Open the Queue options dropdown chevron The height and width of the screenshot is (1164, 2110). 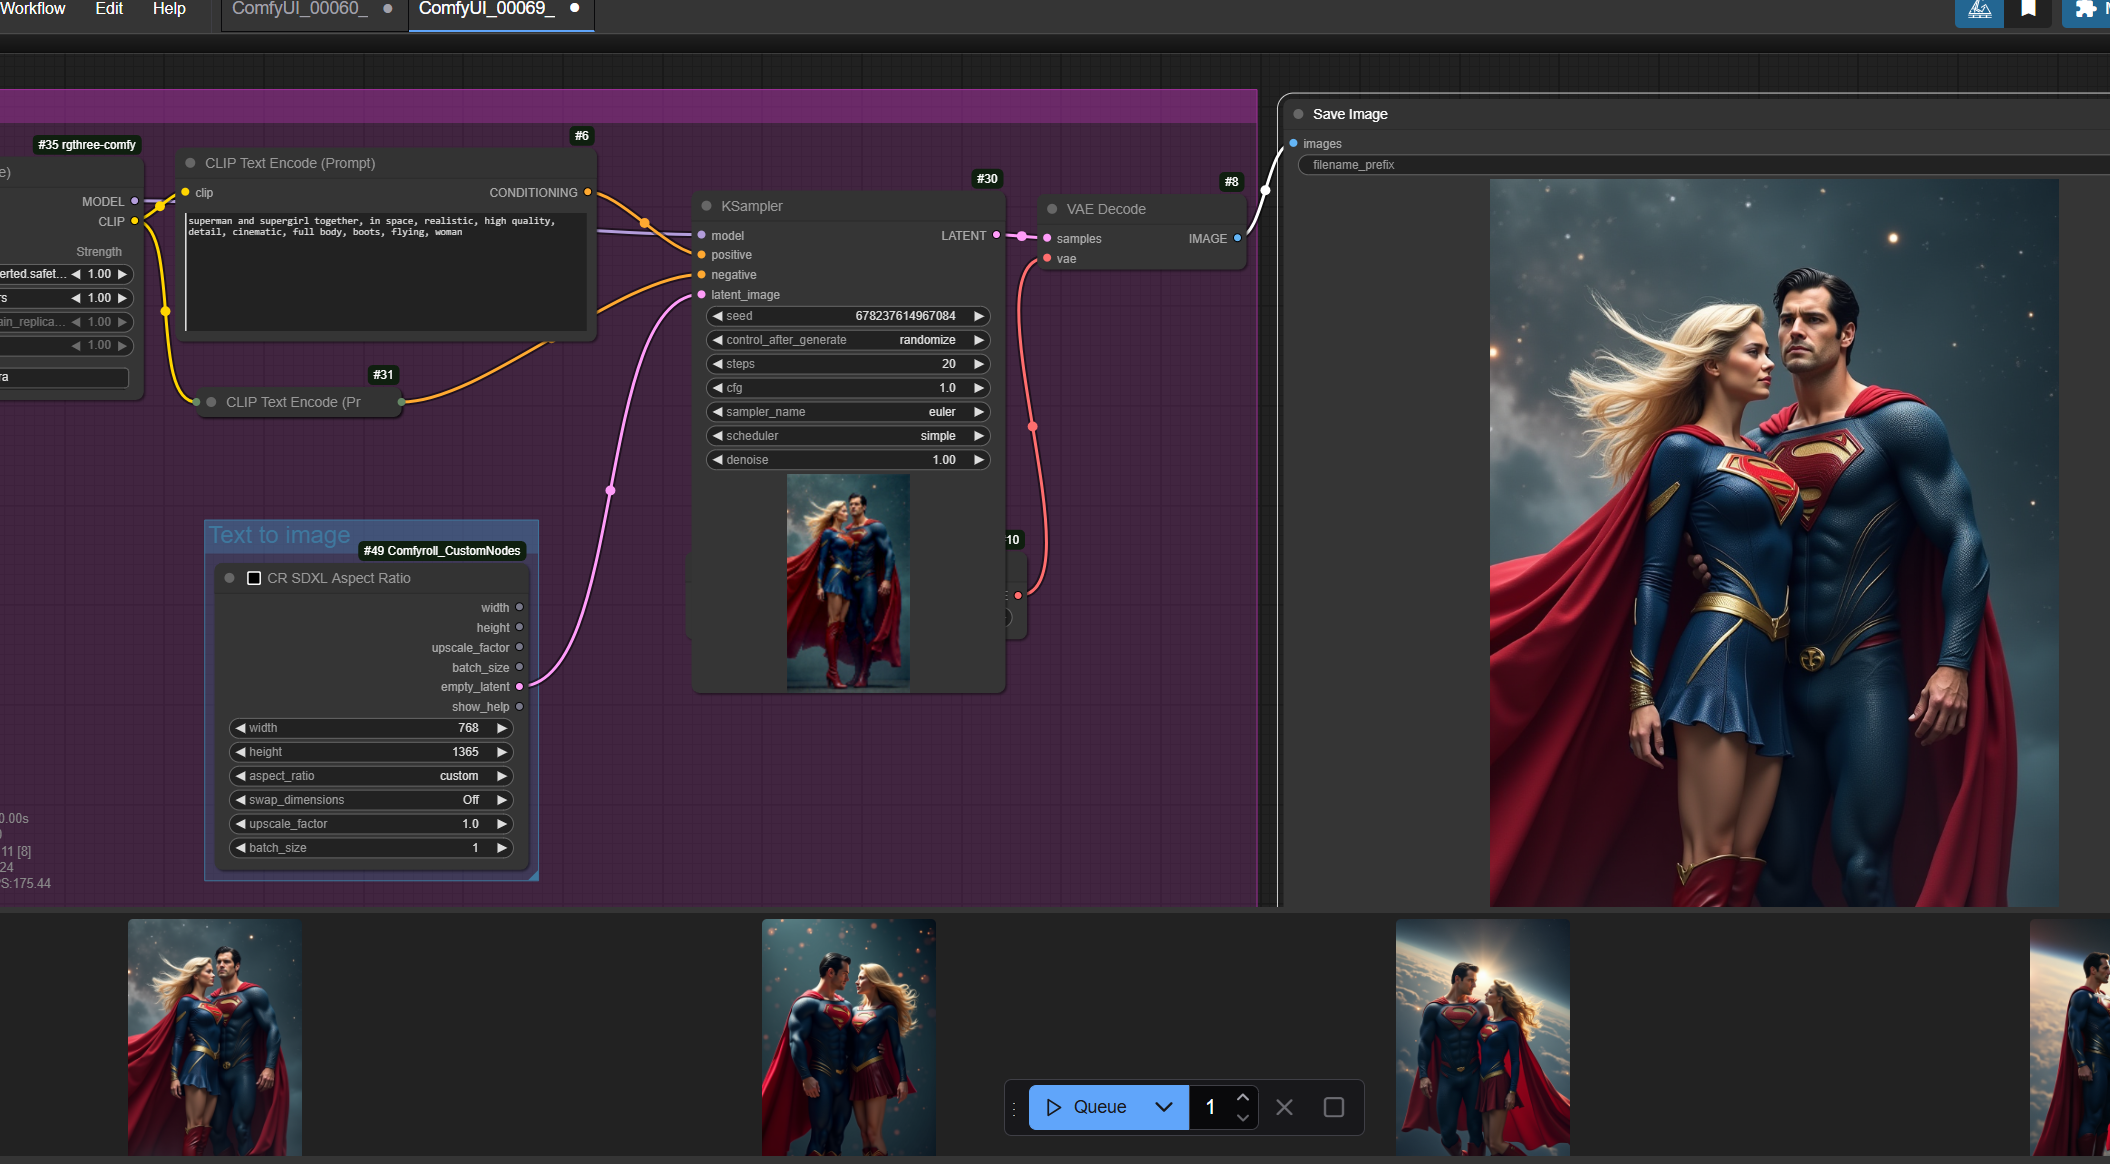tap(1164, 1107)
